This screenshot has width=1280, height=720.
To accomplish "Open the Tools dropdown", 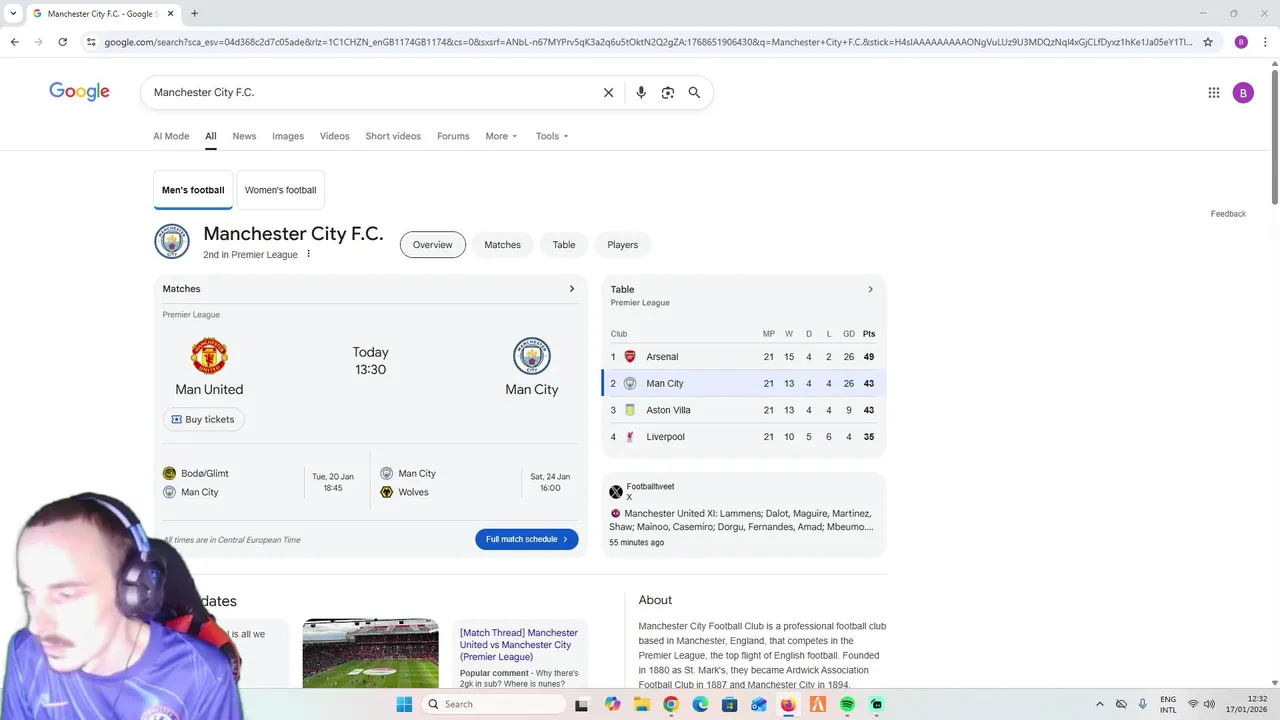I will (552, 136).
